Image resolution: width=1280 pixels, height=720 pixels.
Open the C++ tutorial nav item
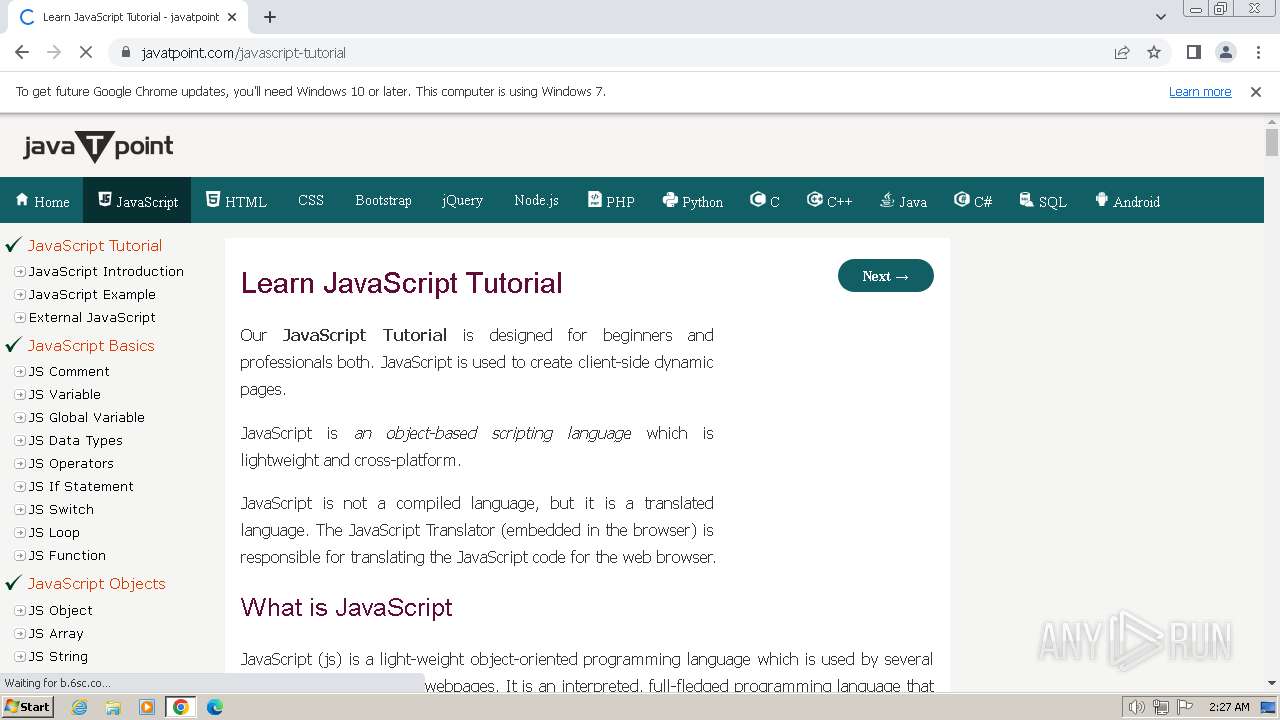(829, 201)
